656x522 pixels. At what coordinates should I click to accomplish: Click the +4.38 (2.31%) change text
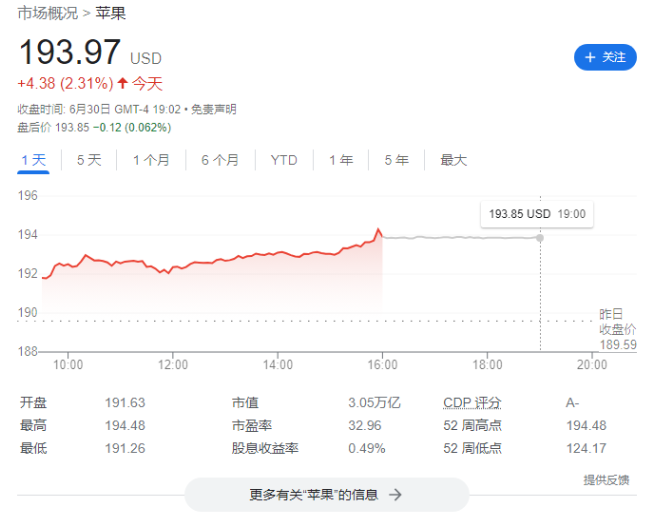pyautogui.click(x=65, y=84)
